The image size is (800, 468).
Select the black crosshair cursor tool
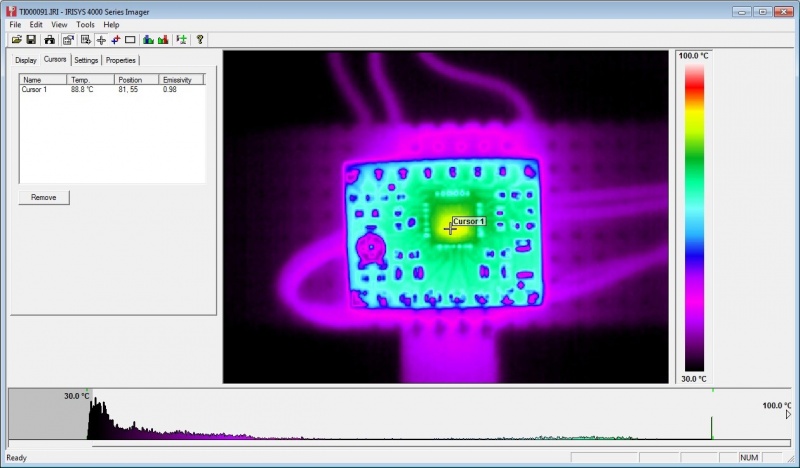point(101,39)
